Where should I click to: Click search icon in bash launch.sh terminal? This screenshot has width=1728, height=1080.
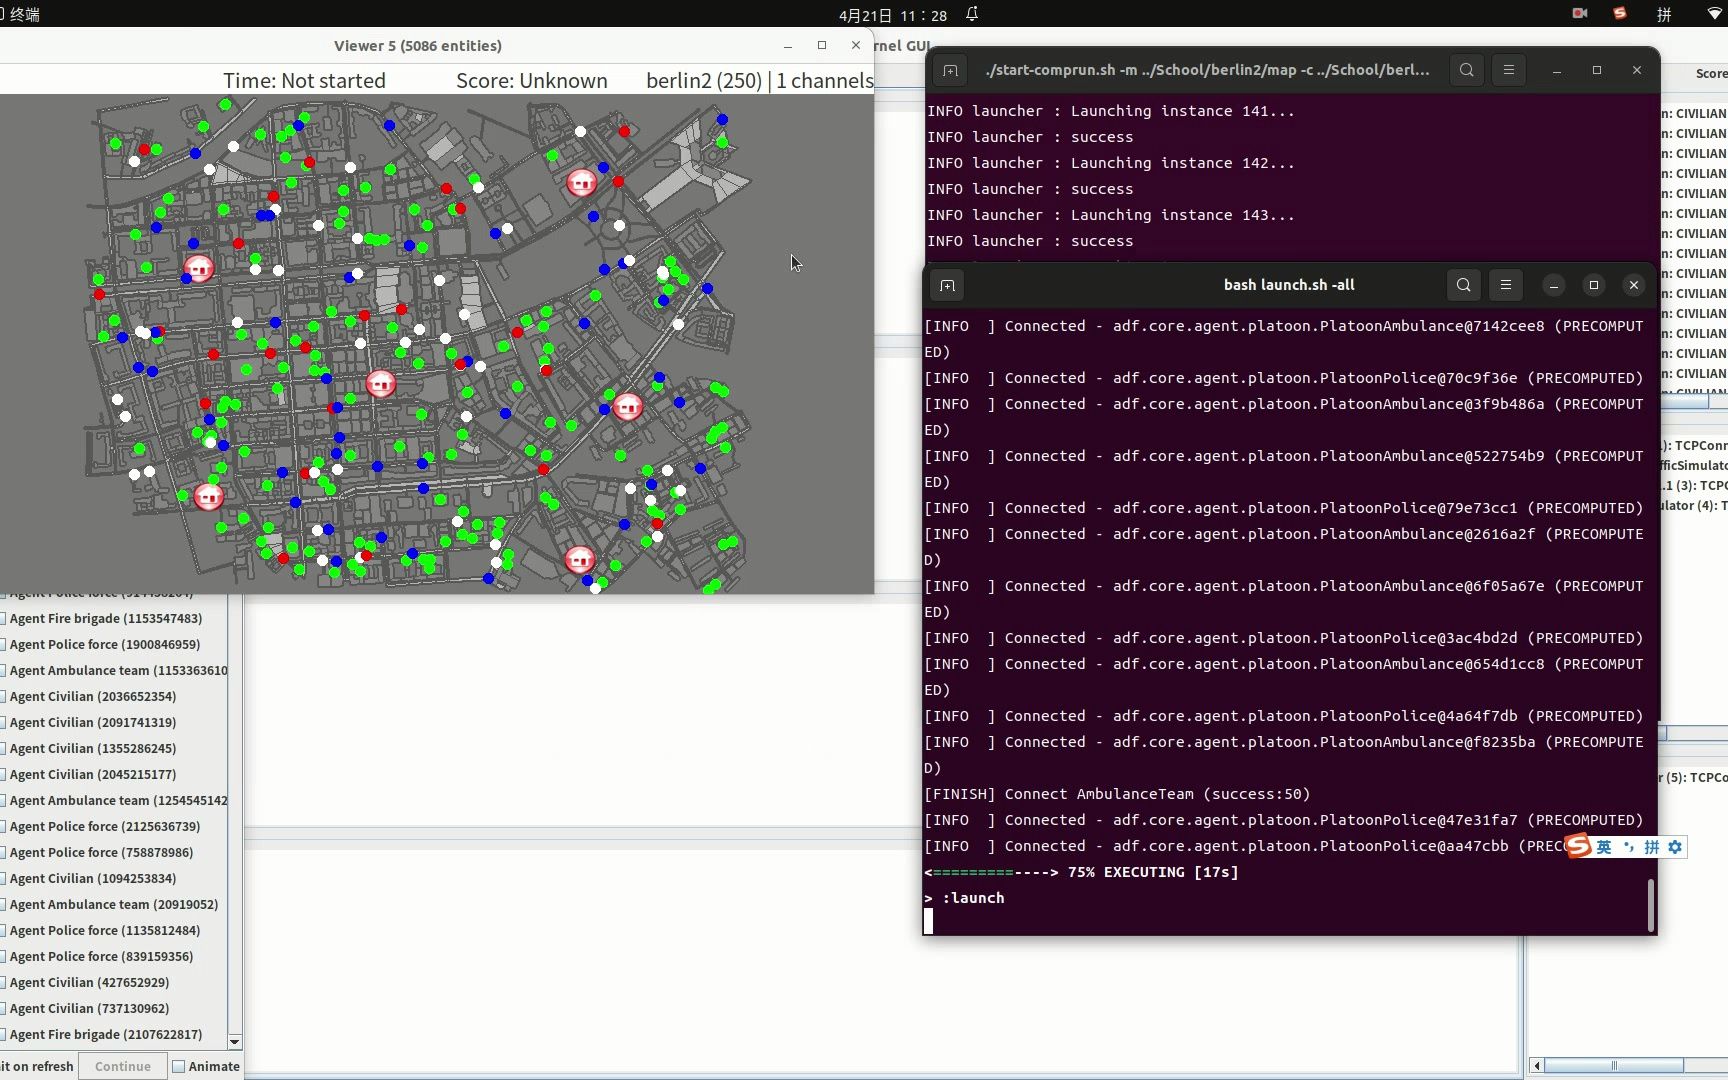click(x=1463, y=285)
